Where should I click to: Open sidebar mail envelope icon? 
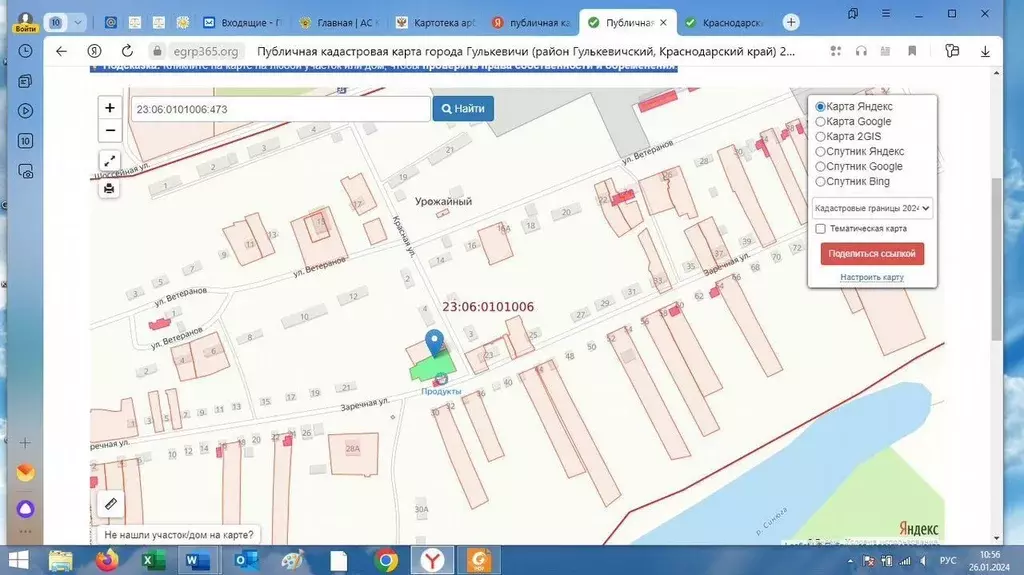coord(25,472)
